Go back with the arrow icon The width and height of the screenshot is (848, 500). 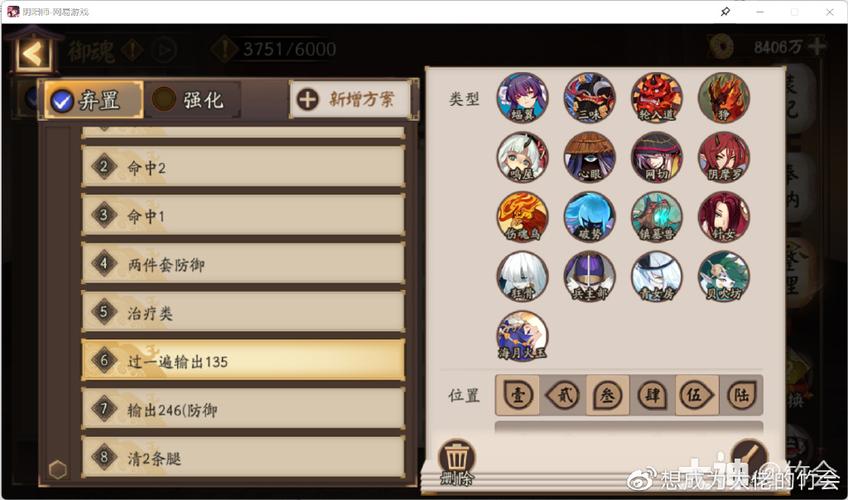click(x=34, y=53)
